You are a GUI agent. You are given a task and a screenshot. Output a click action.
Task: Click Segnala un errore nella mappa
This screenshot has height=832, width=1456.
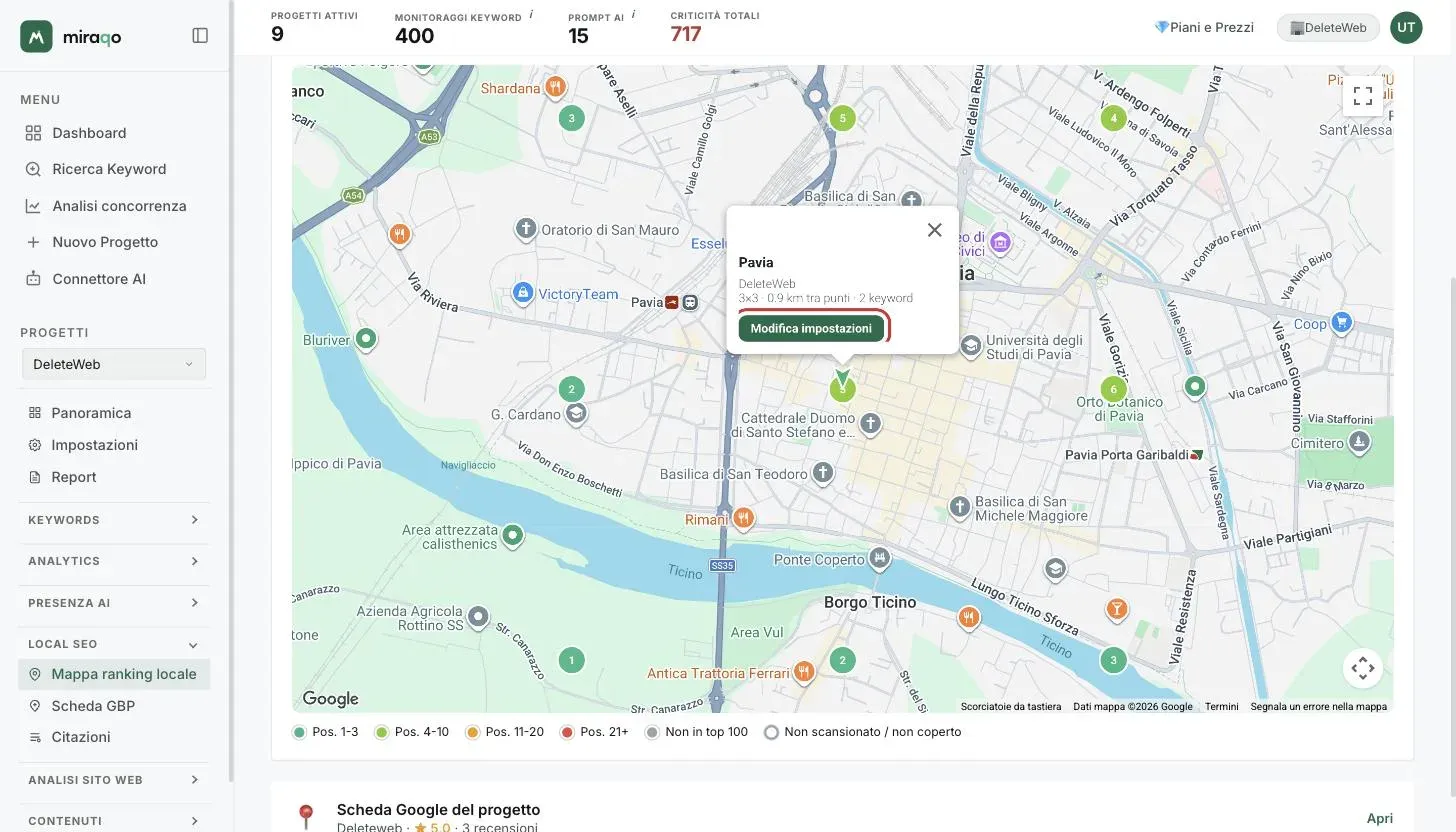(x=1318, y=706)
